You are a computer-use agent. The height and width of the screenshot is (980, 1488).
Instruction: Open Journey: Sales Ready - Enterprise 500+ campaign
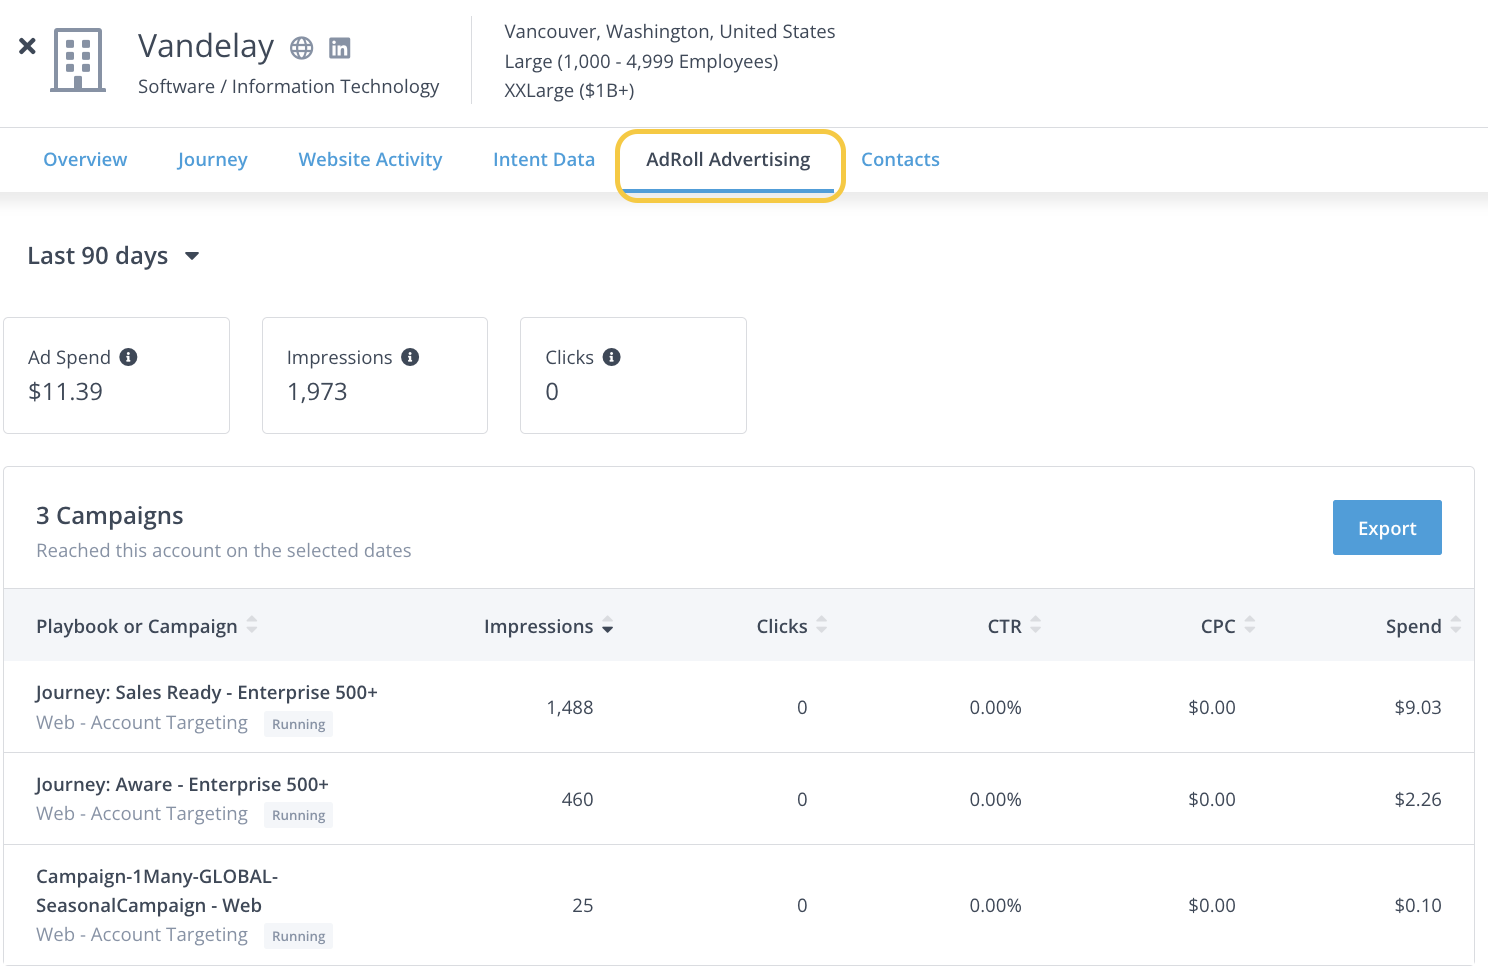click(x=206, y=692)
